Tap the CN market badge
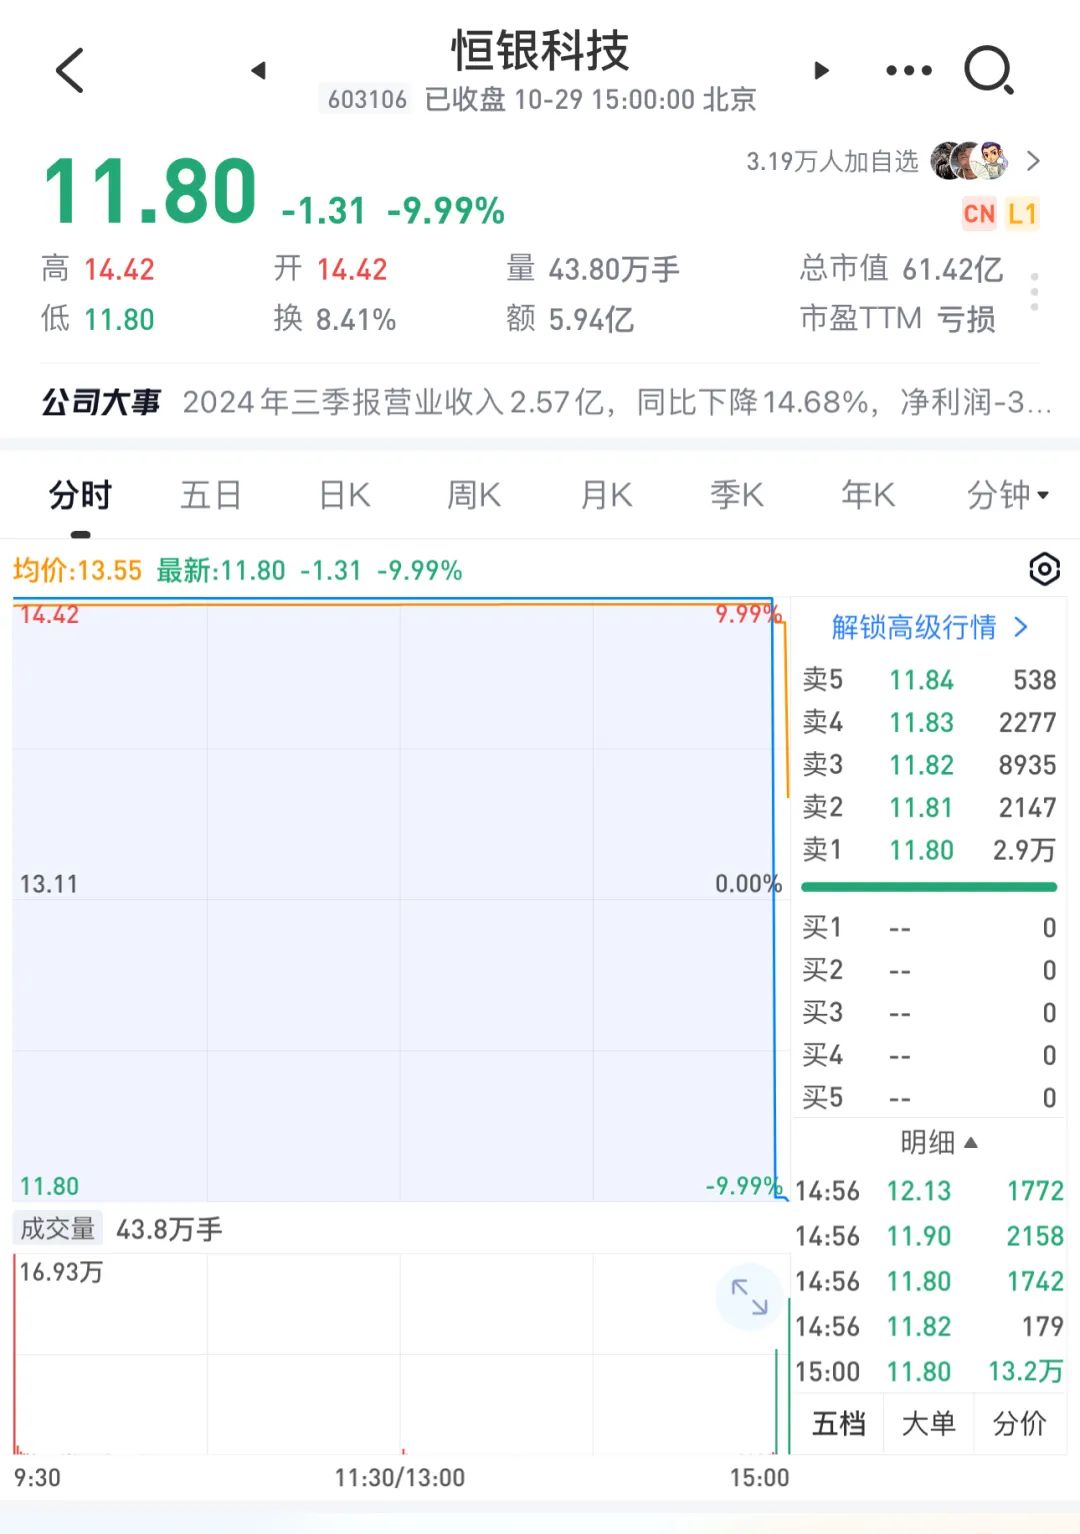Viewport: 1080px width, 1534px height. click(979, 214)
